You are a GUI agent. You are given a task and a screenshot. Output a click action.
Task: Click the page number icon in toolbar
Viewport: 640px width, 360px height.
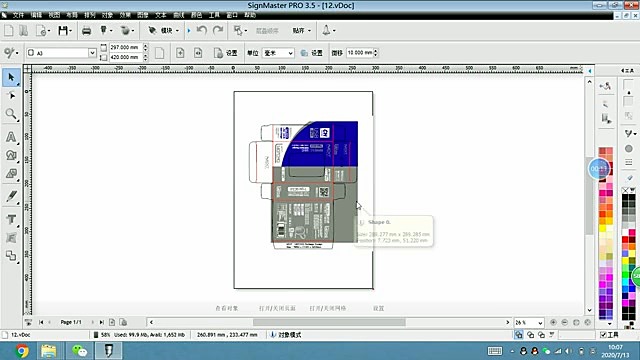pyautogui.click(x=198, y=53)
